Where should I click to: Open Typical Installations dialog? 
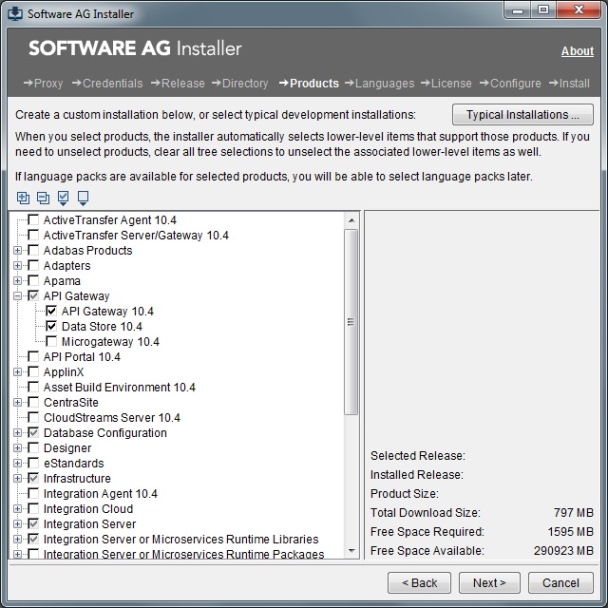(523, 115)
